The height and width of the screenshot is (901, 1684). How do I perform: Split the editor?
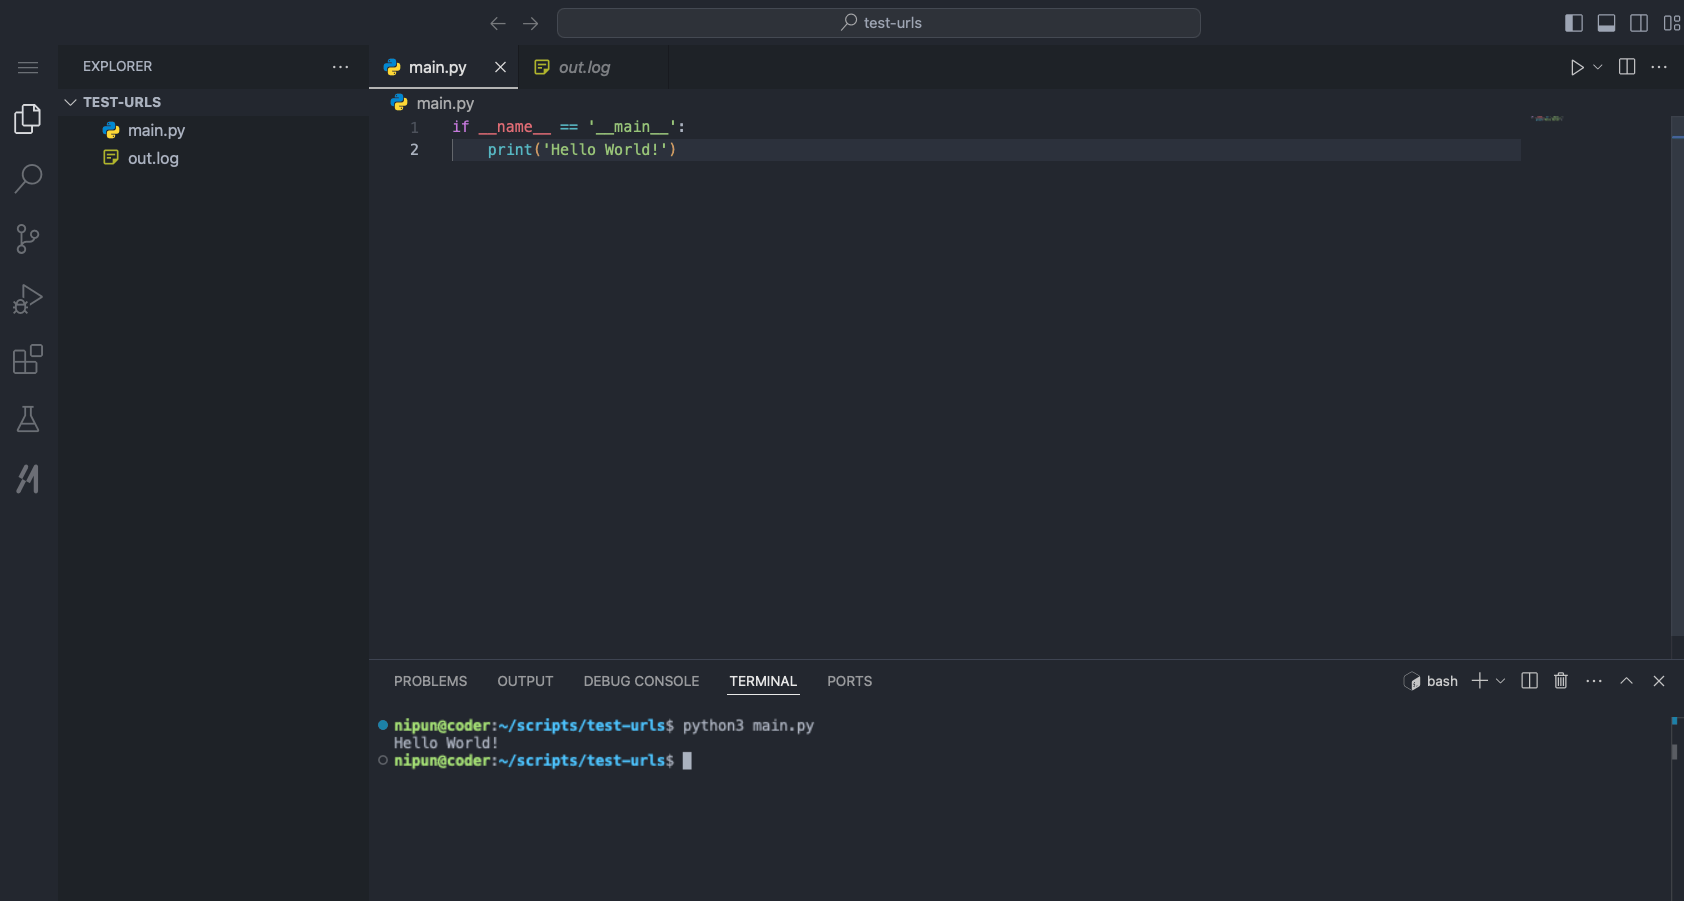[x=1627, y=67]
